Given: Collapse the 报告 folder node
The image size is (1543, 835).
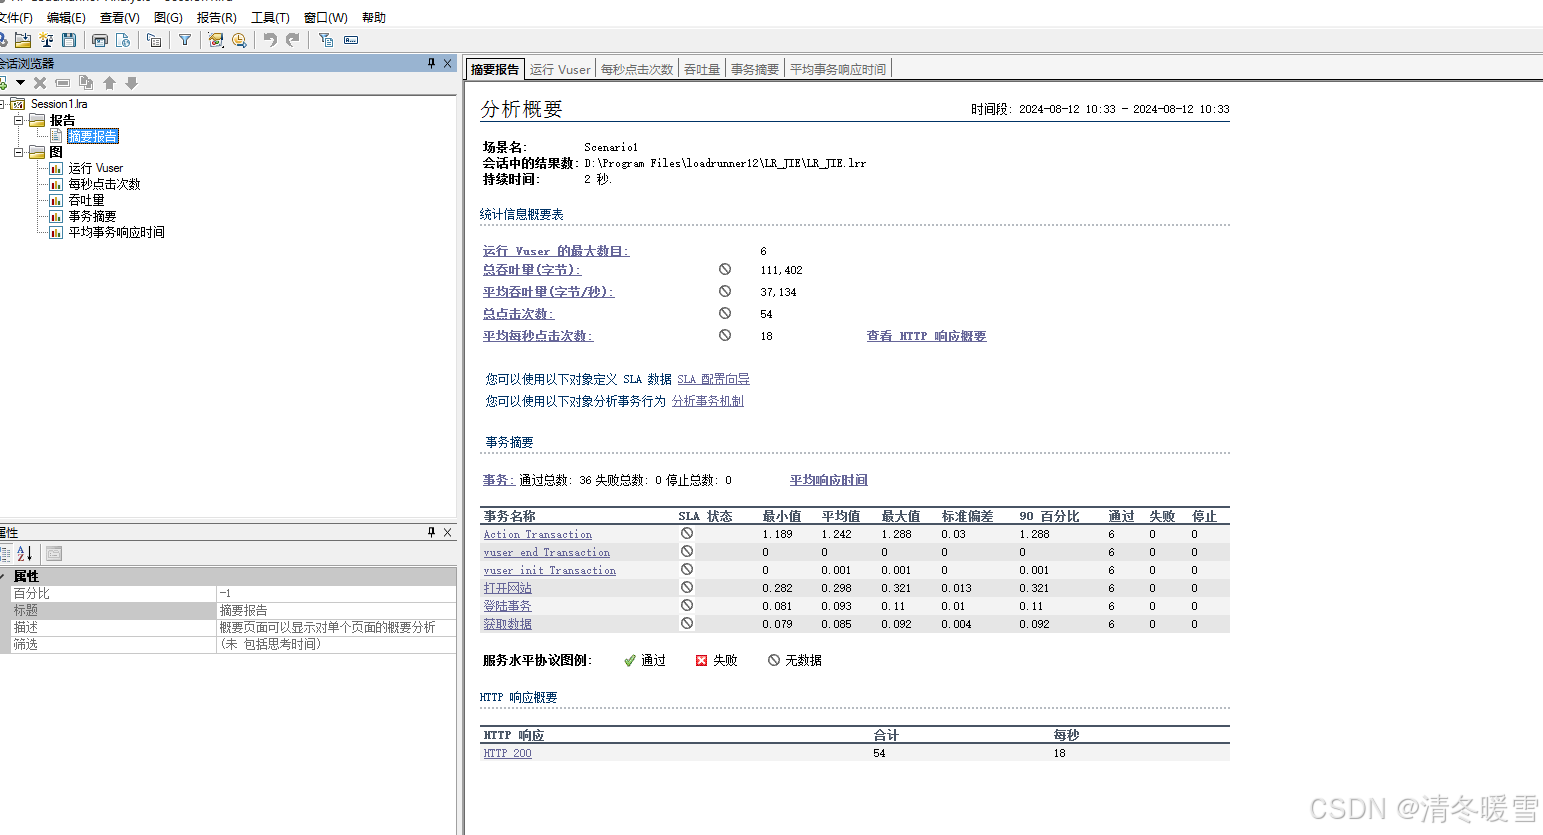Looking at the screenshot, I should tap(18, 120).
